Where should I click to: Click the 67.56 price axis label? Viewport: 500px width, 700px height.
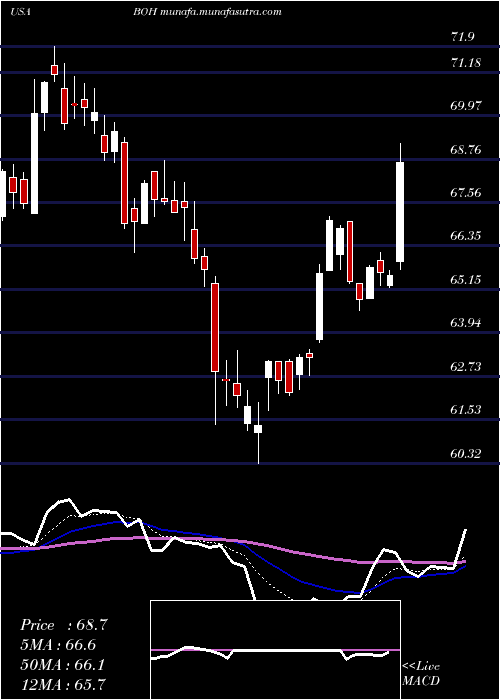click(466, 193)
